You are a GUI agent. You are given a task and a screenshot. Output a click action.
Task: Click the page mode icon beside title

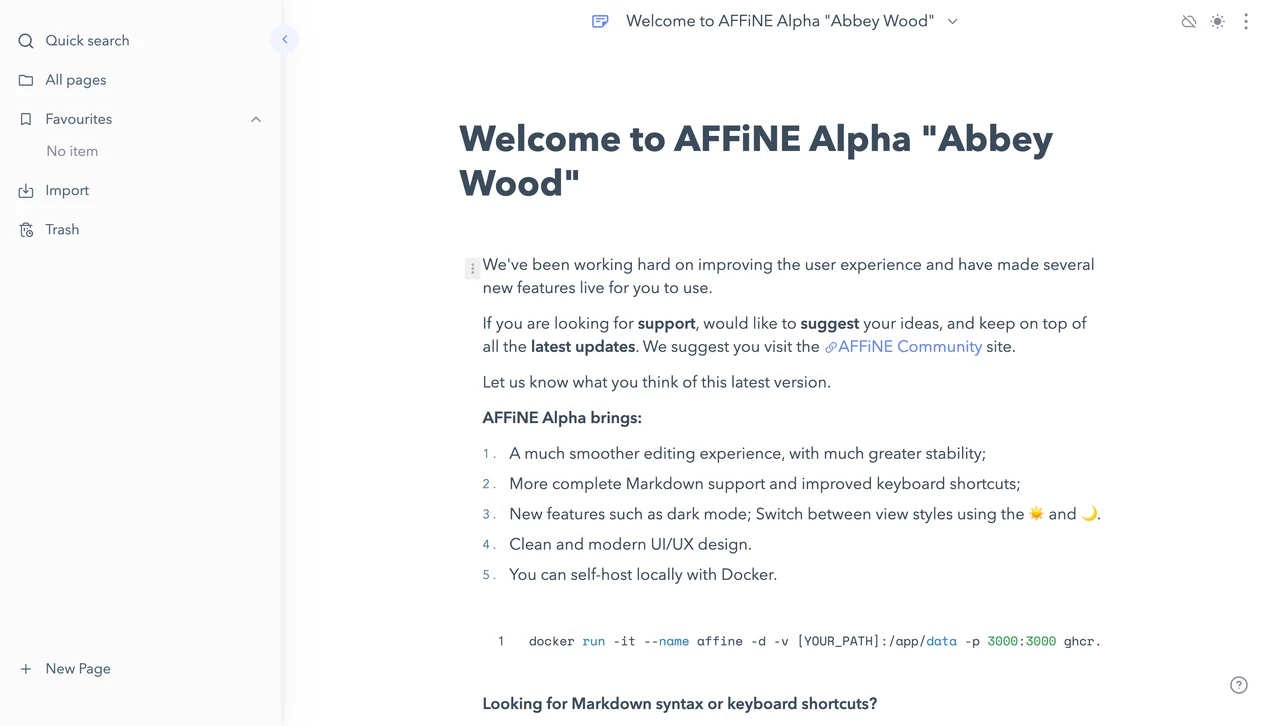click(600, 21)
